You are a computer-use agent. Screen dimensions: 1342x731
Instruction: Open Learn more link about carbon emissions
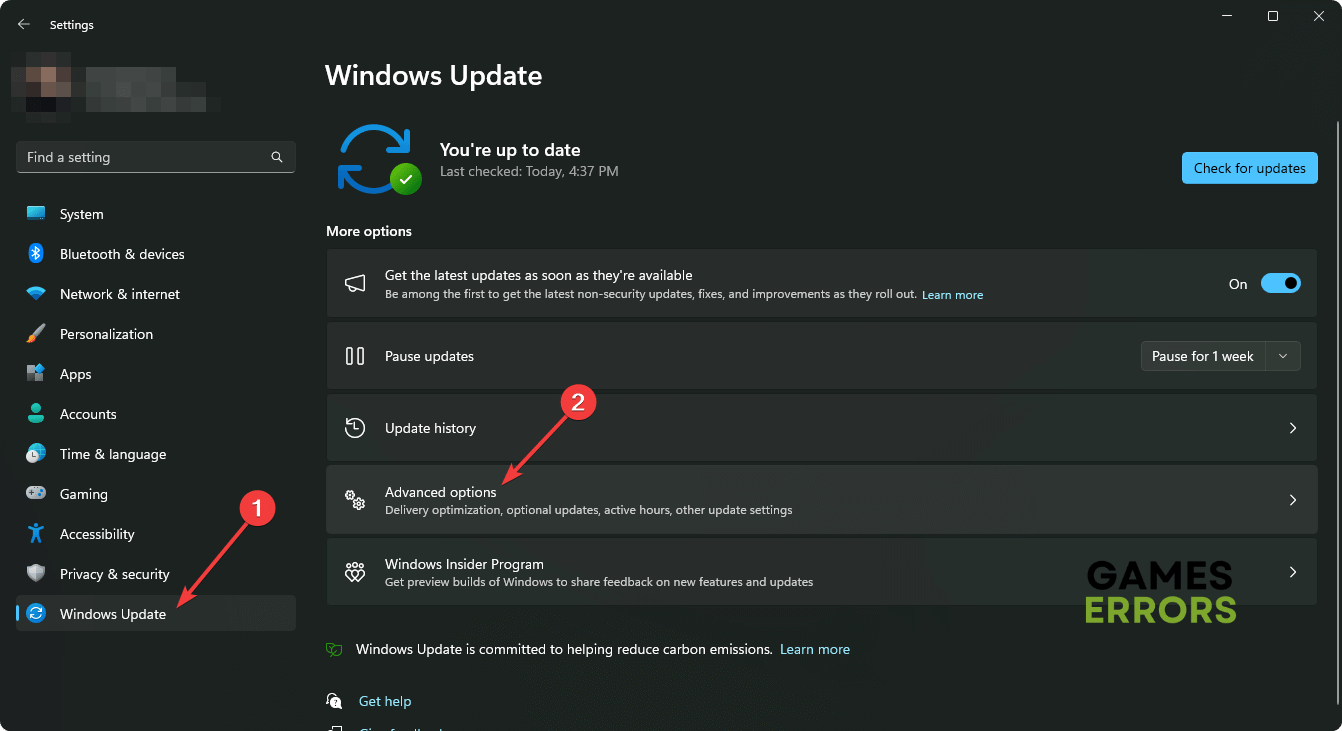click(815, 649)
